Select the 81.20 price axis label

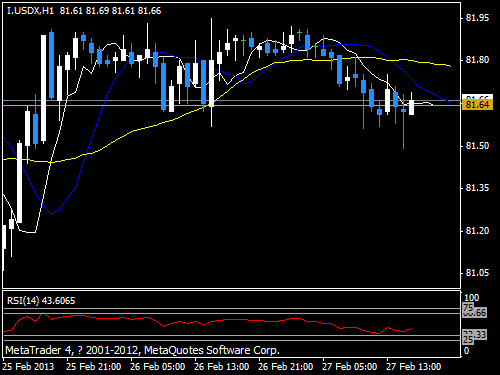[477, 231]
